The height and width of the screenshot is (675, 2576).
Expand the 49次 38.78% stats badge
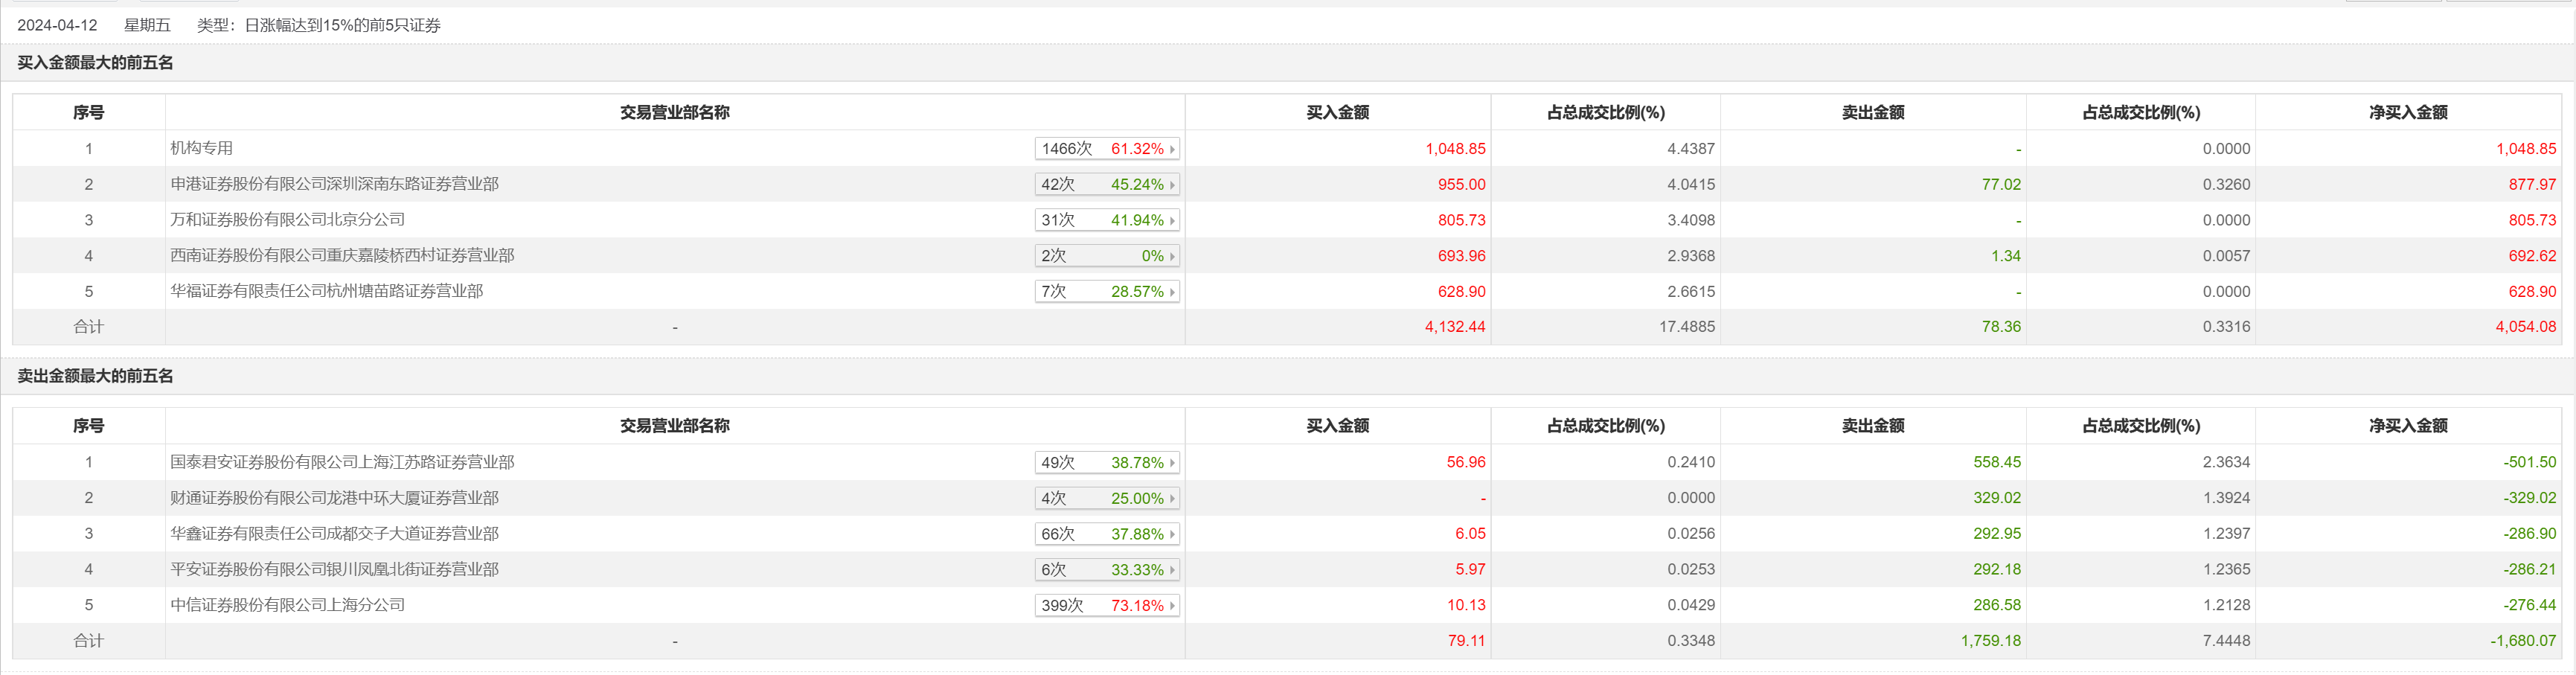[x=1107, y=463]
